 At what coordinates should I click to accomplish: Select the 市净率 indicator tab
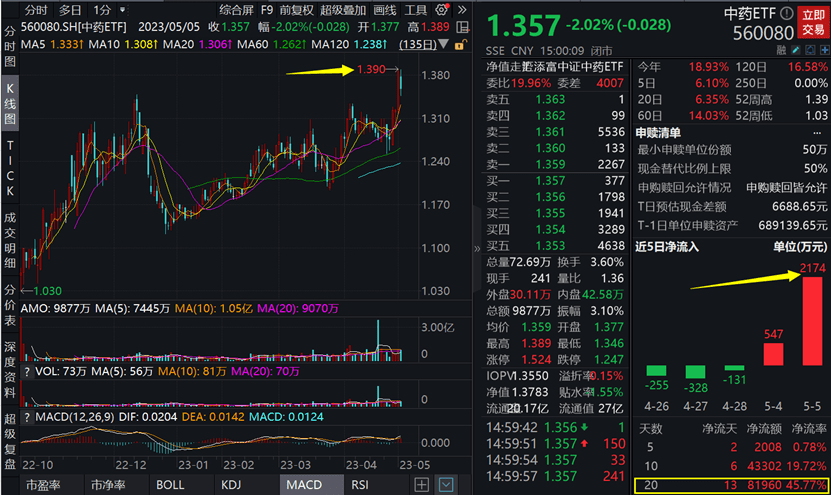click(108, 485)
